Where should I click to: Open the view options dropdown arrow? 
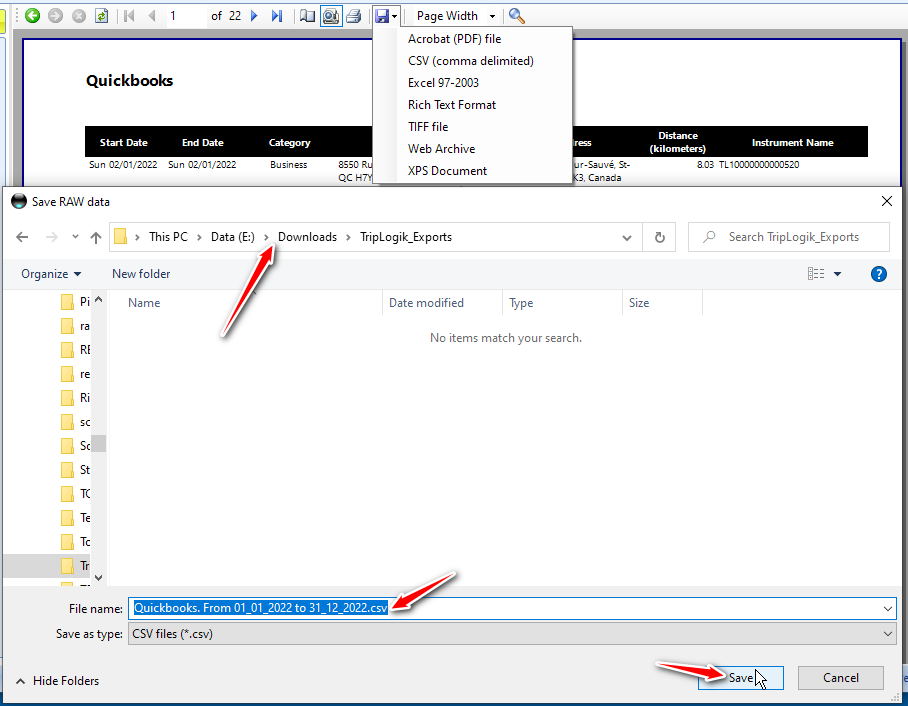point(837,274)
